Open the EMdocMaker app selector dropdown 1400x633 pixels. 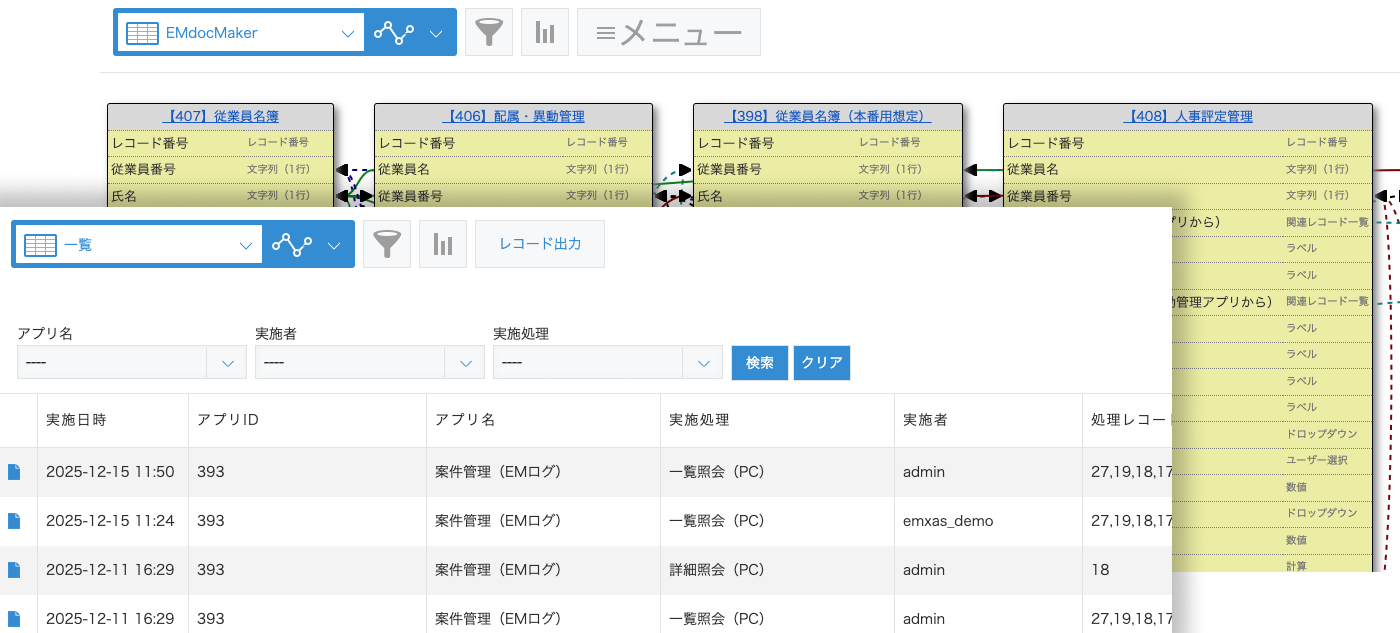point(348,31)
